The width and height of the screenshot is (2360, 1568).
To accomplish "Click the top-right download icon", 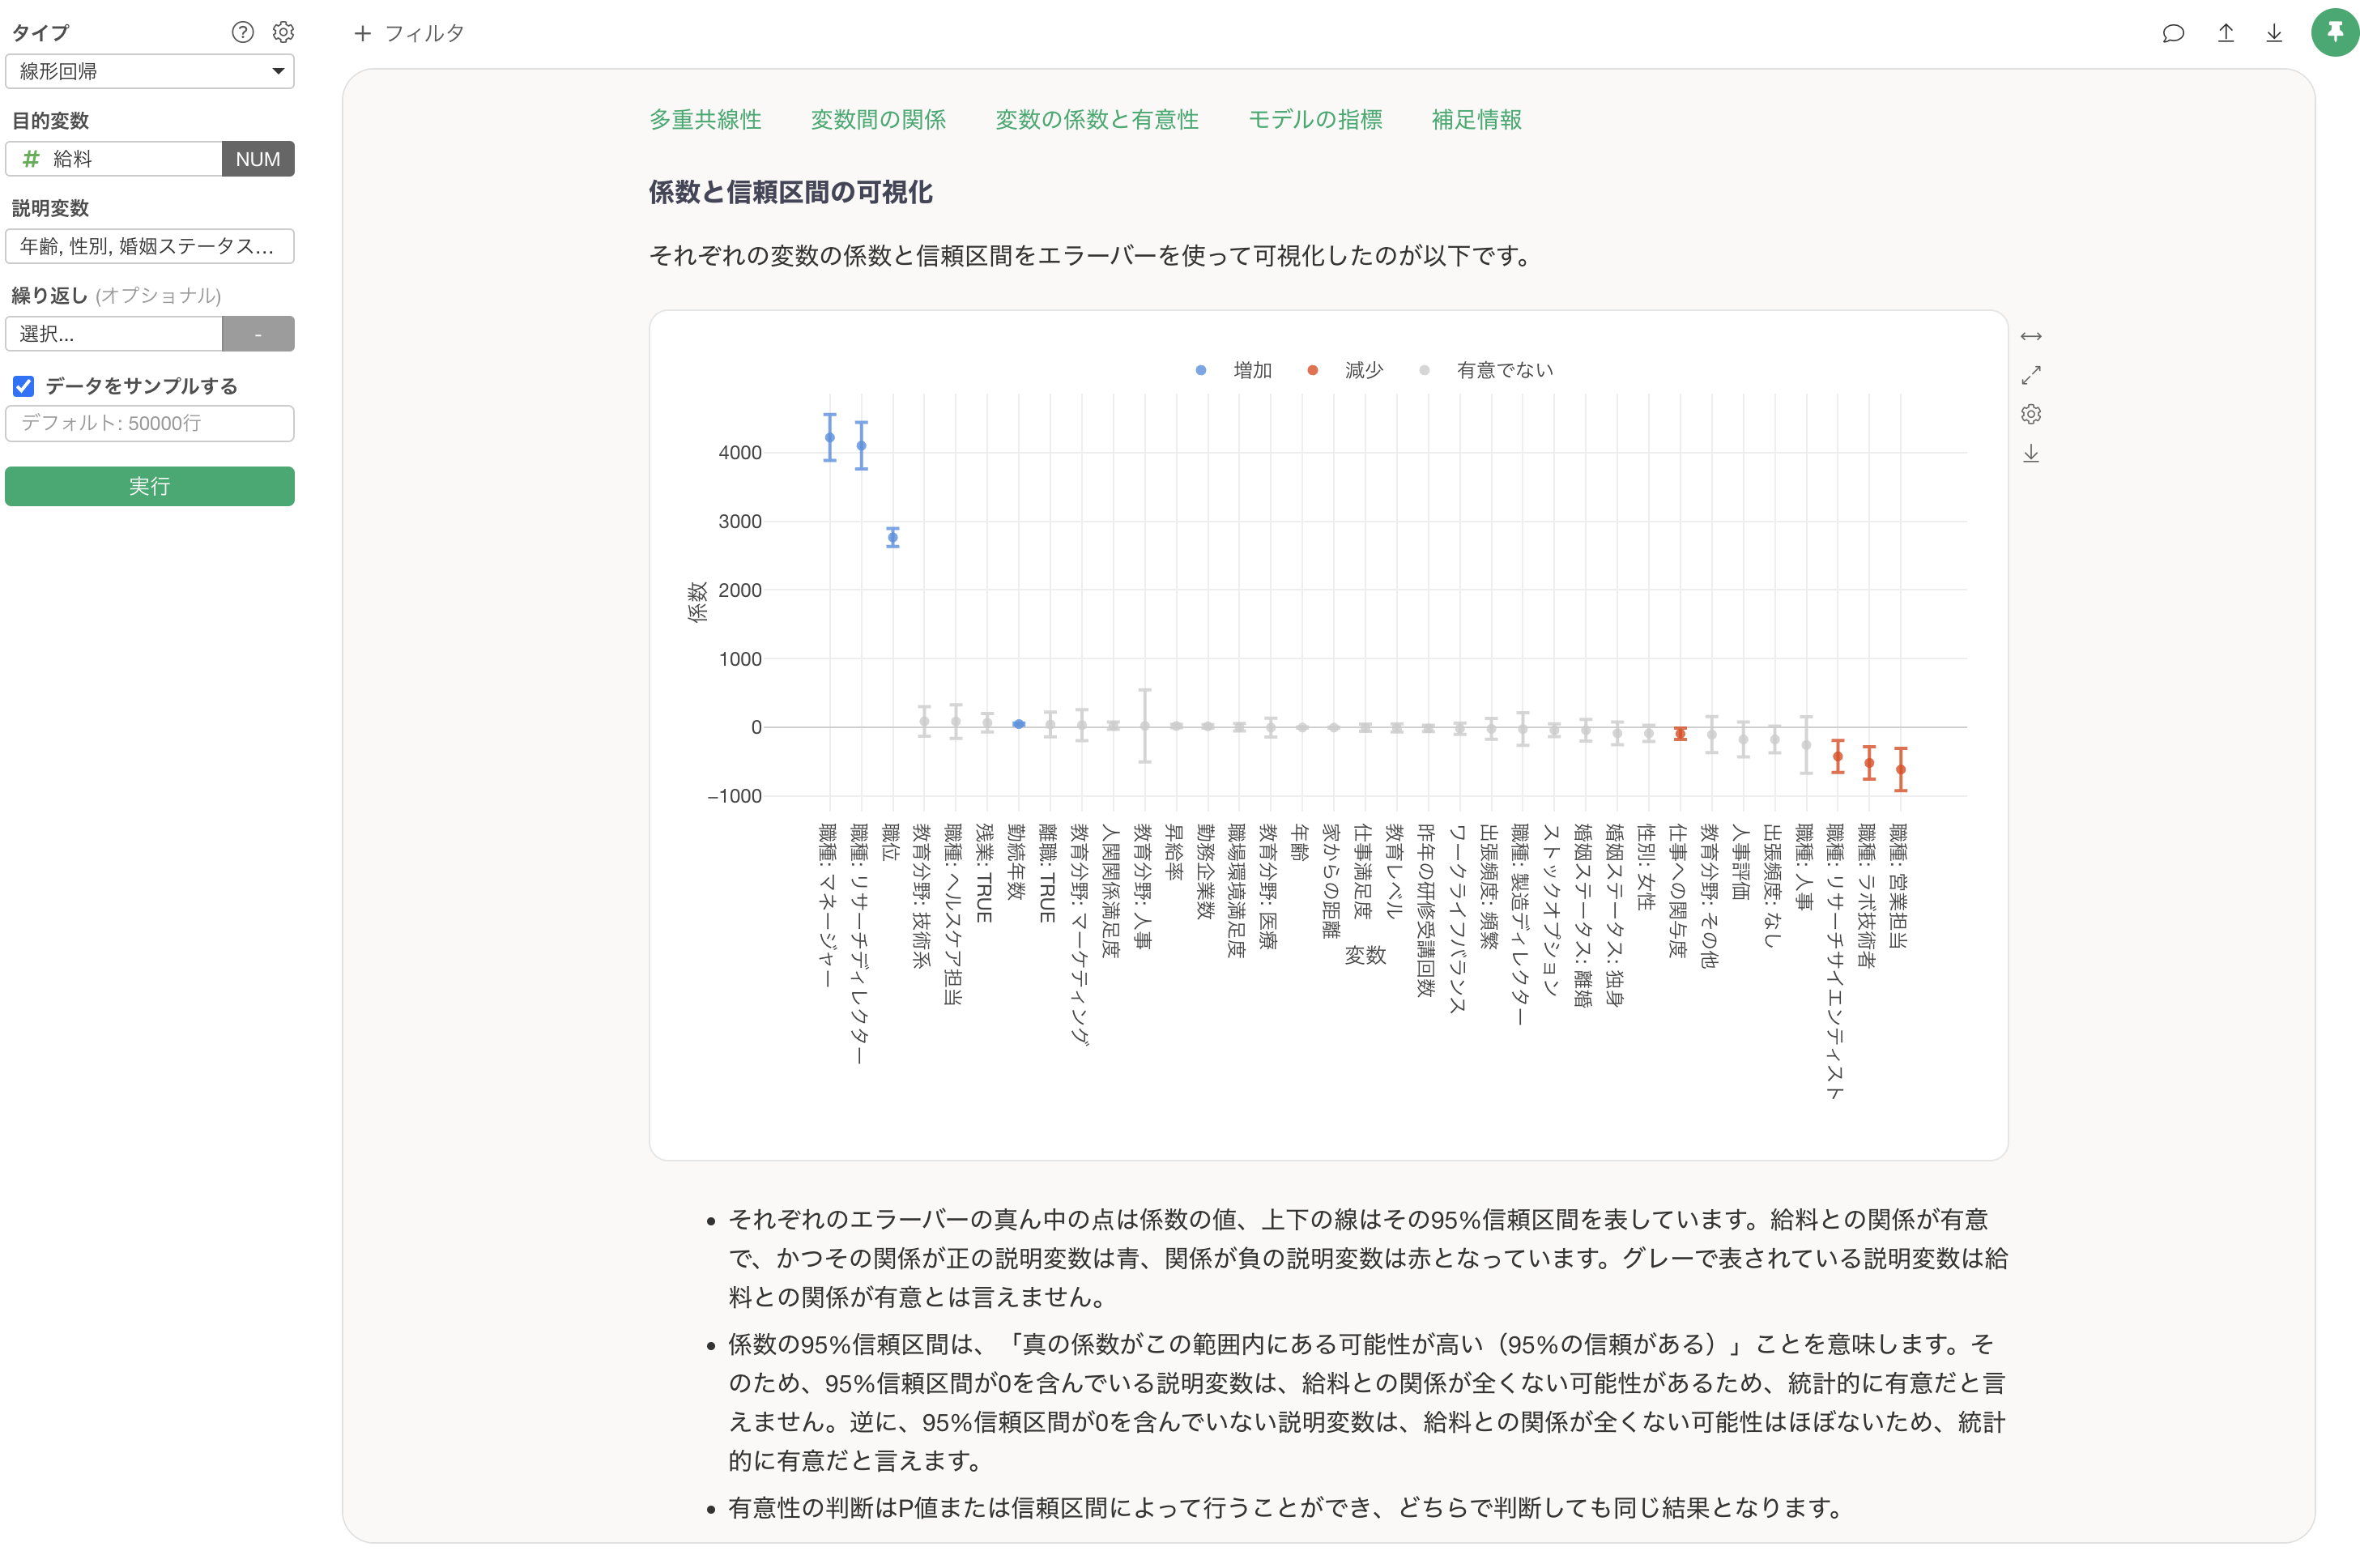I will (x=2274, y=33).
